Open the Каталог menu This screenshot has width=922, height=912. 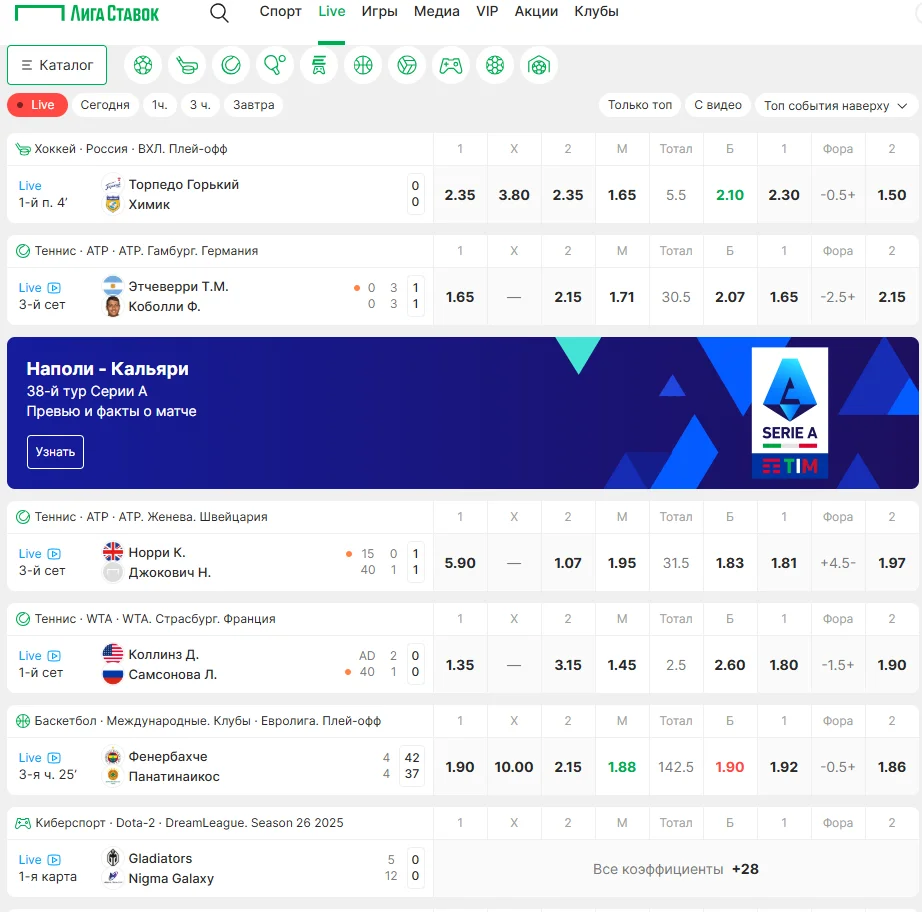(x=57, y=65)
